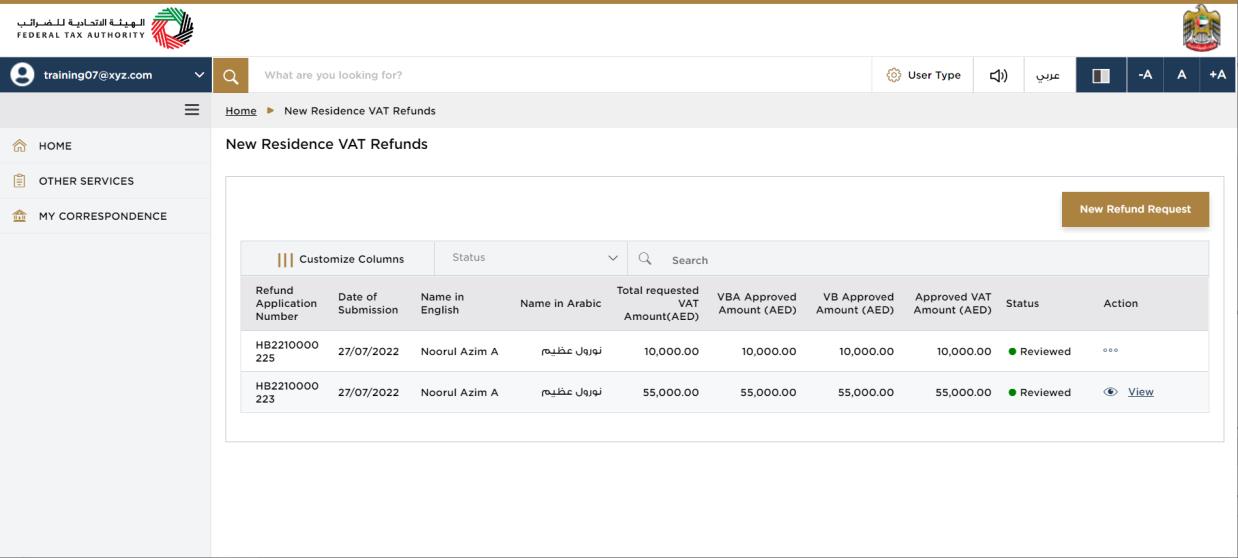Click the 55,000.00 Total requested VAT cell
The image size is (1238, 558).
(x=671, y=392)
